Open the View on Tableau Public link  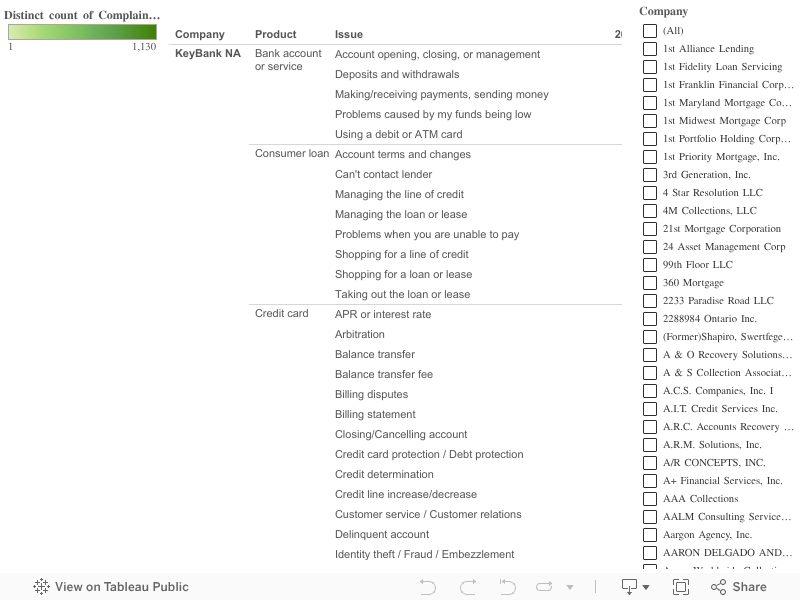[x=111, y=587]
